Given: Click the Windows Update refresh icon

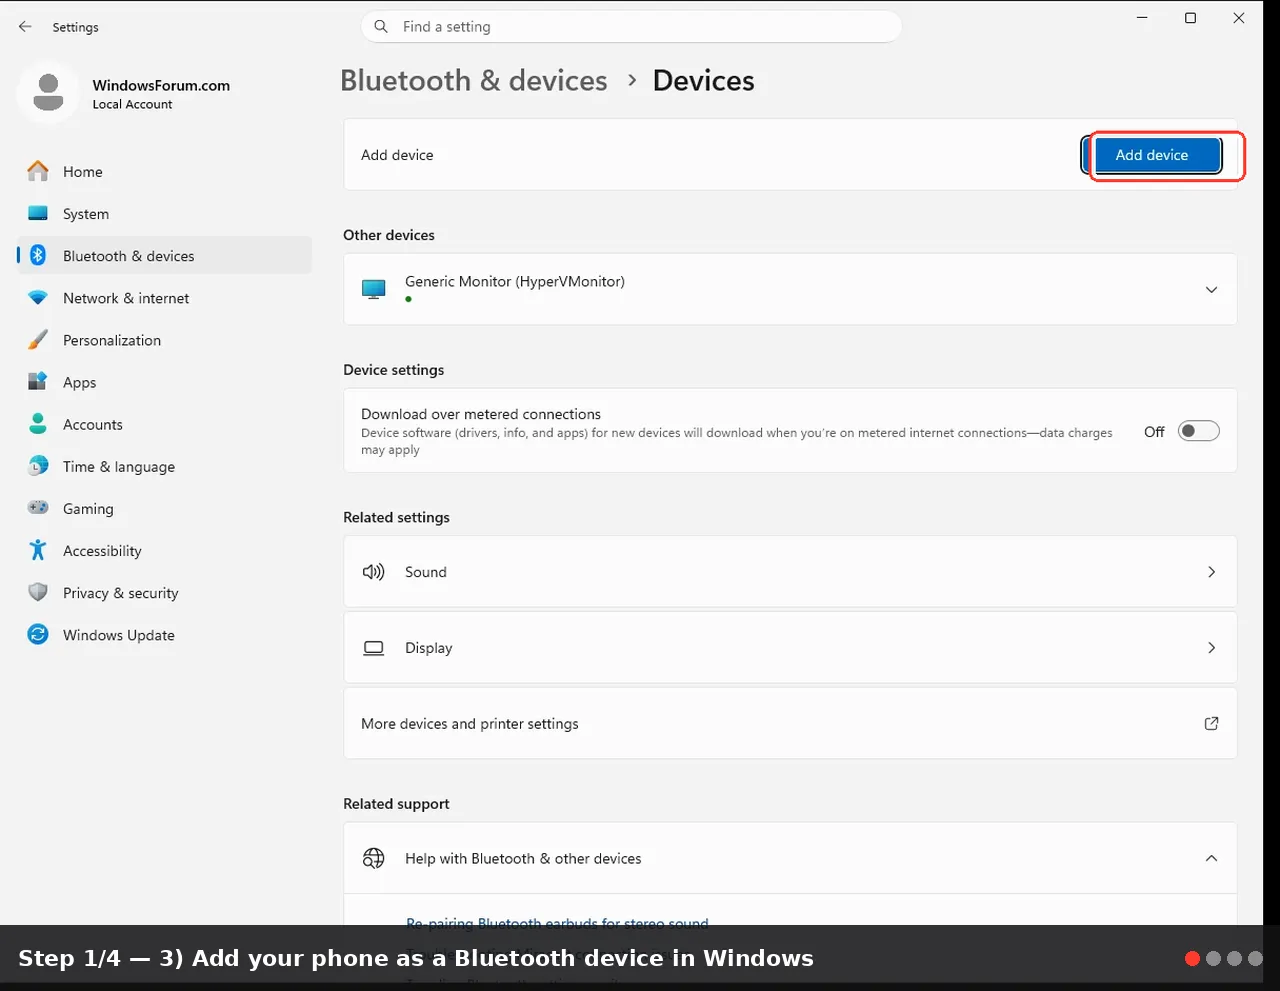Looking at the screenshot, I should click(x=38, y=634).
